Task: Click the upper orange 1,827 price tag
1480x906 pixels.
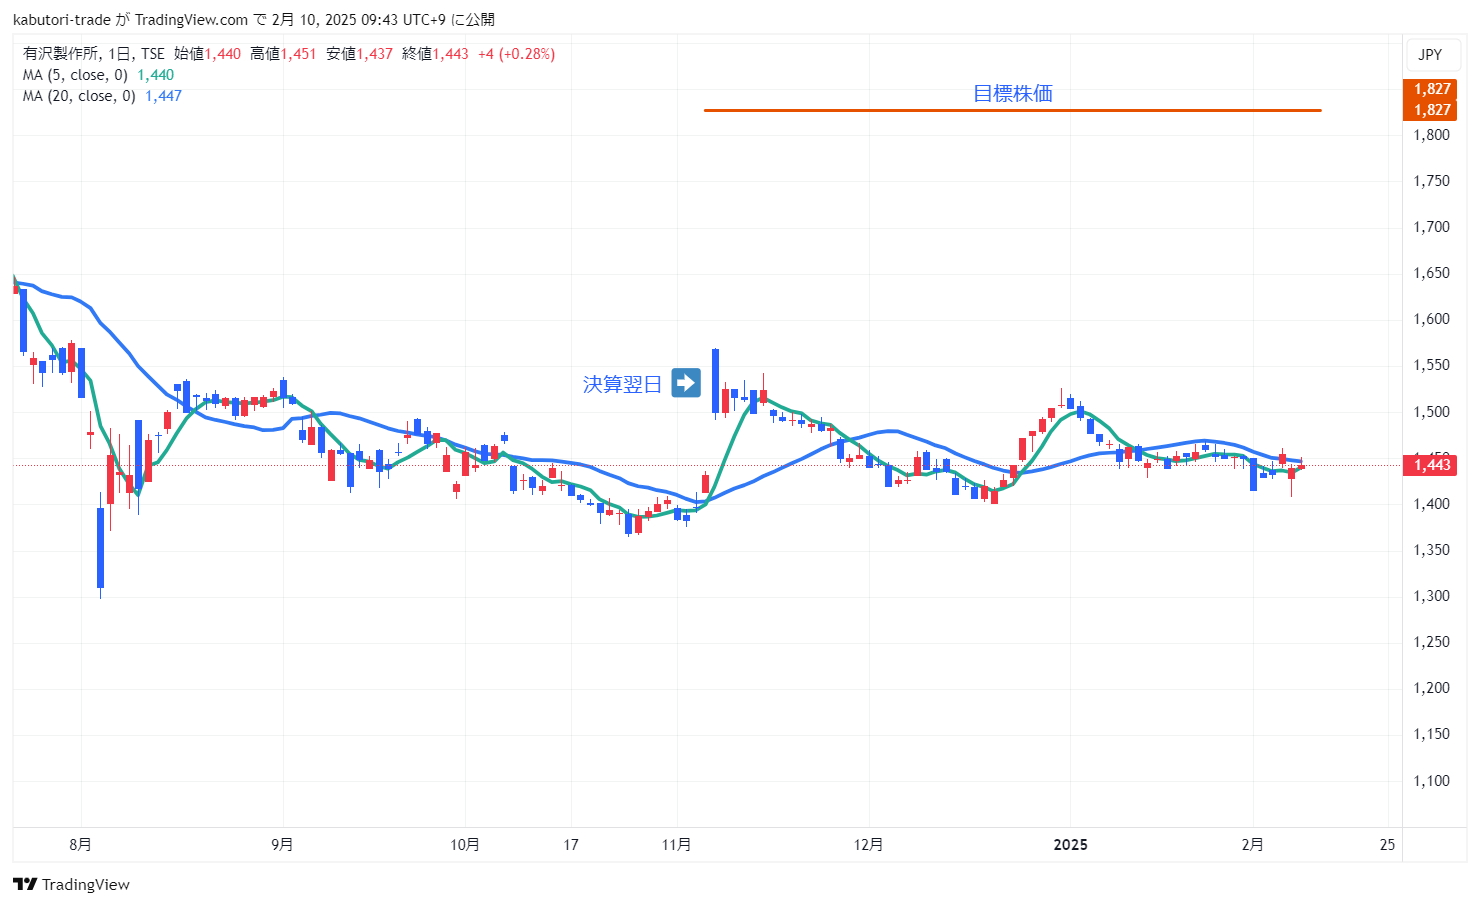Action: 1432,89
